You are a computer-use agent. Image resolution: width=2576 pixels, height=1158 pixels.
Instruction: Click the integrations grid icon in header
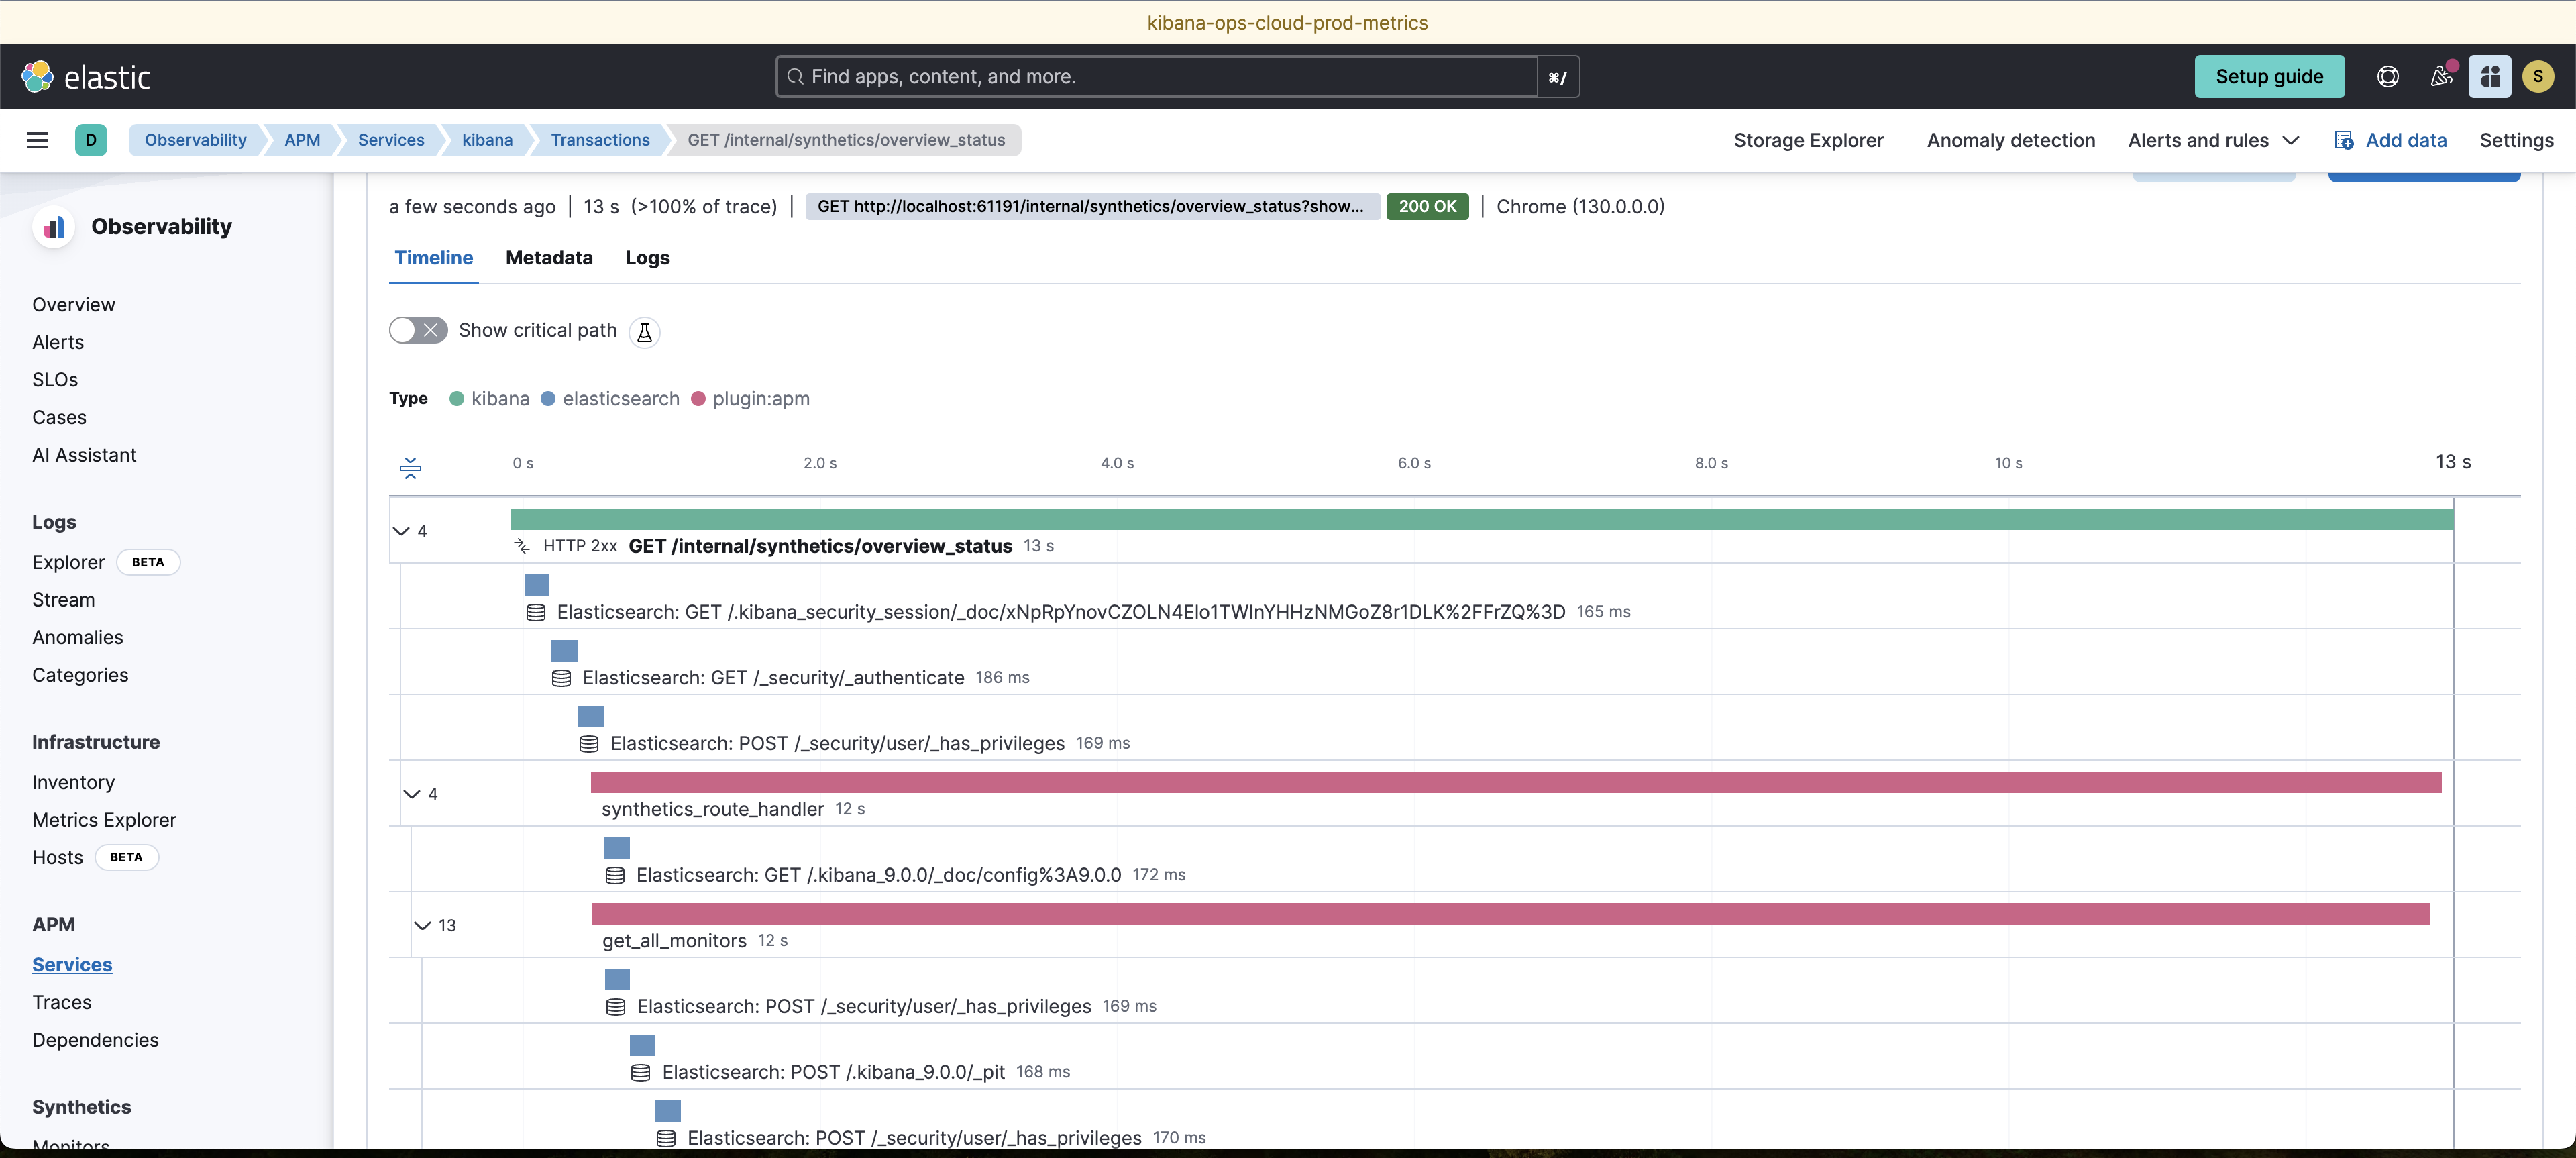[2489, 77]
